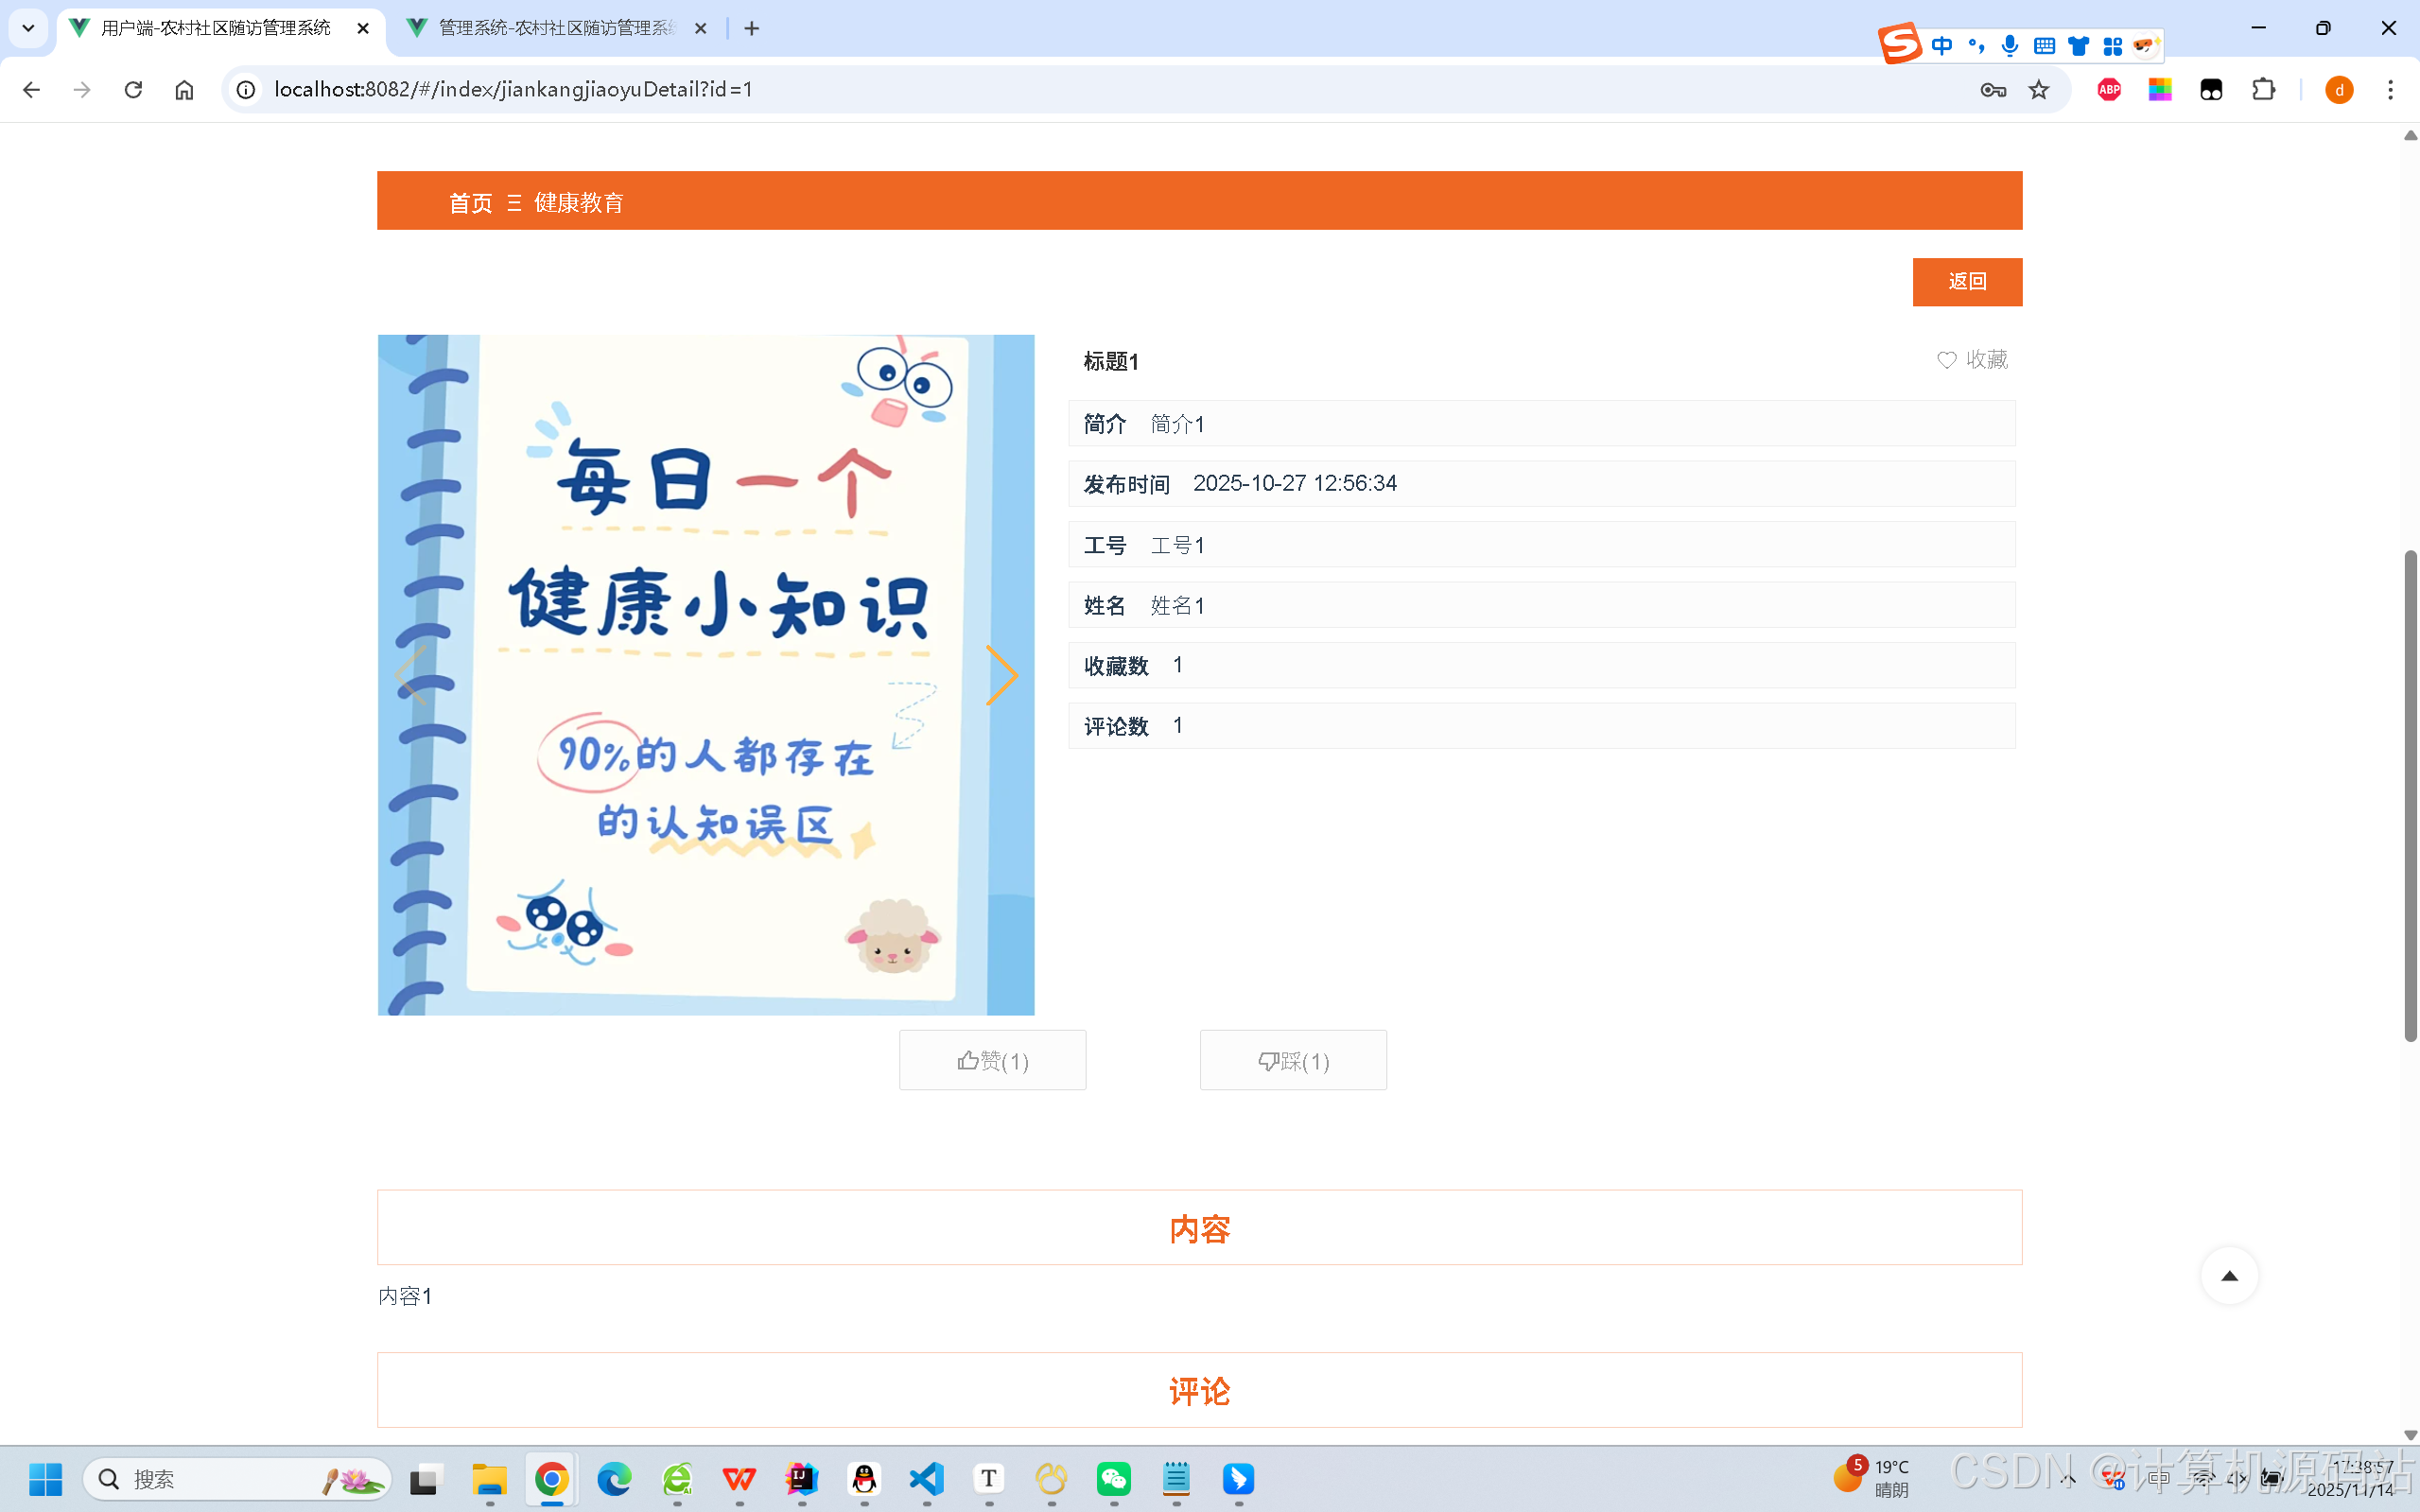Open Chrome three-dot menu
2420x1512 pixels.
click(2390, 90)
